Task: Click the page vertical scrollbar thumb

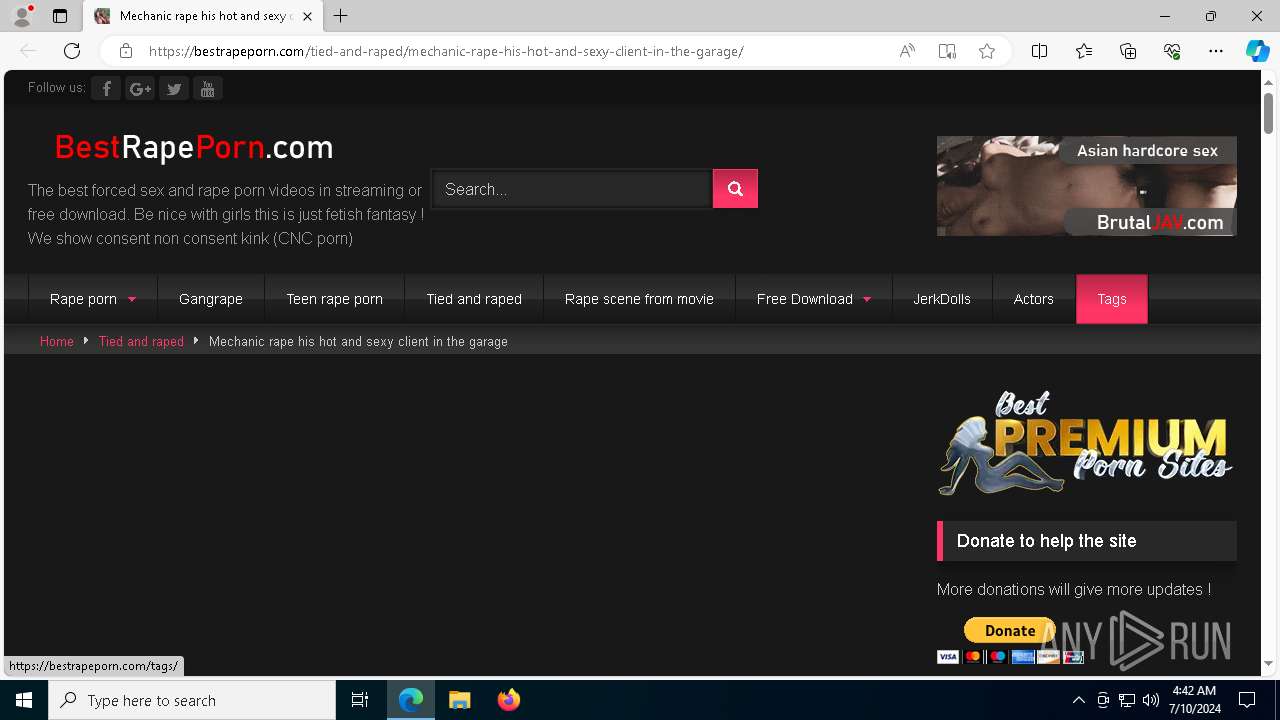Action: coord(1269,112)
